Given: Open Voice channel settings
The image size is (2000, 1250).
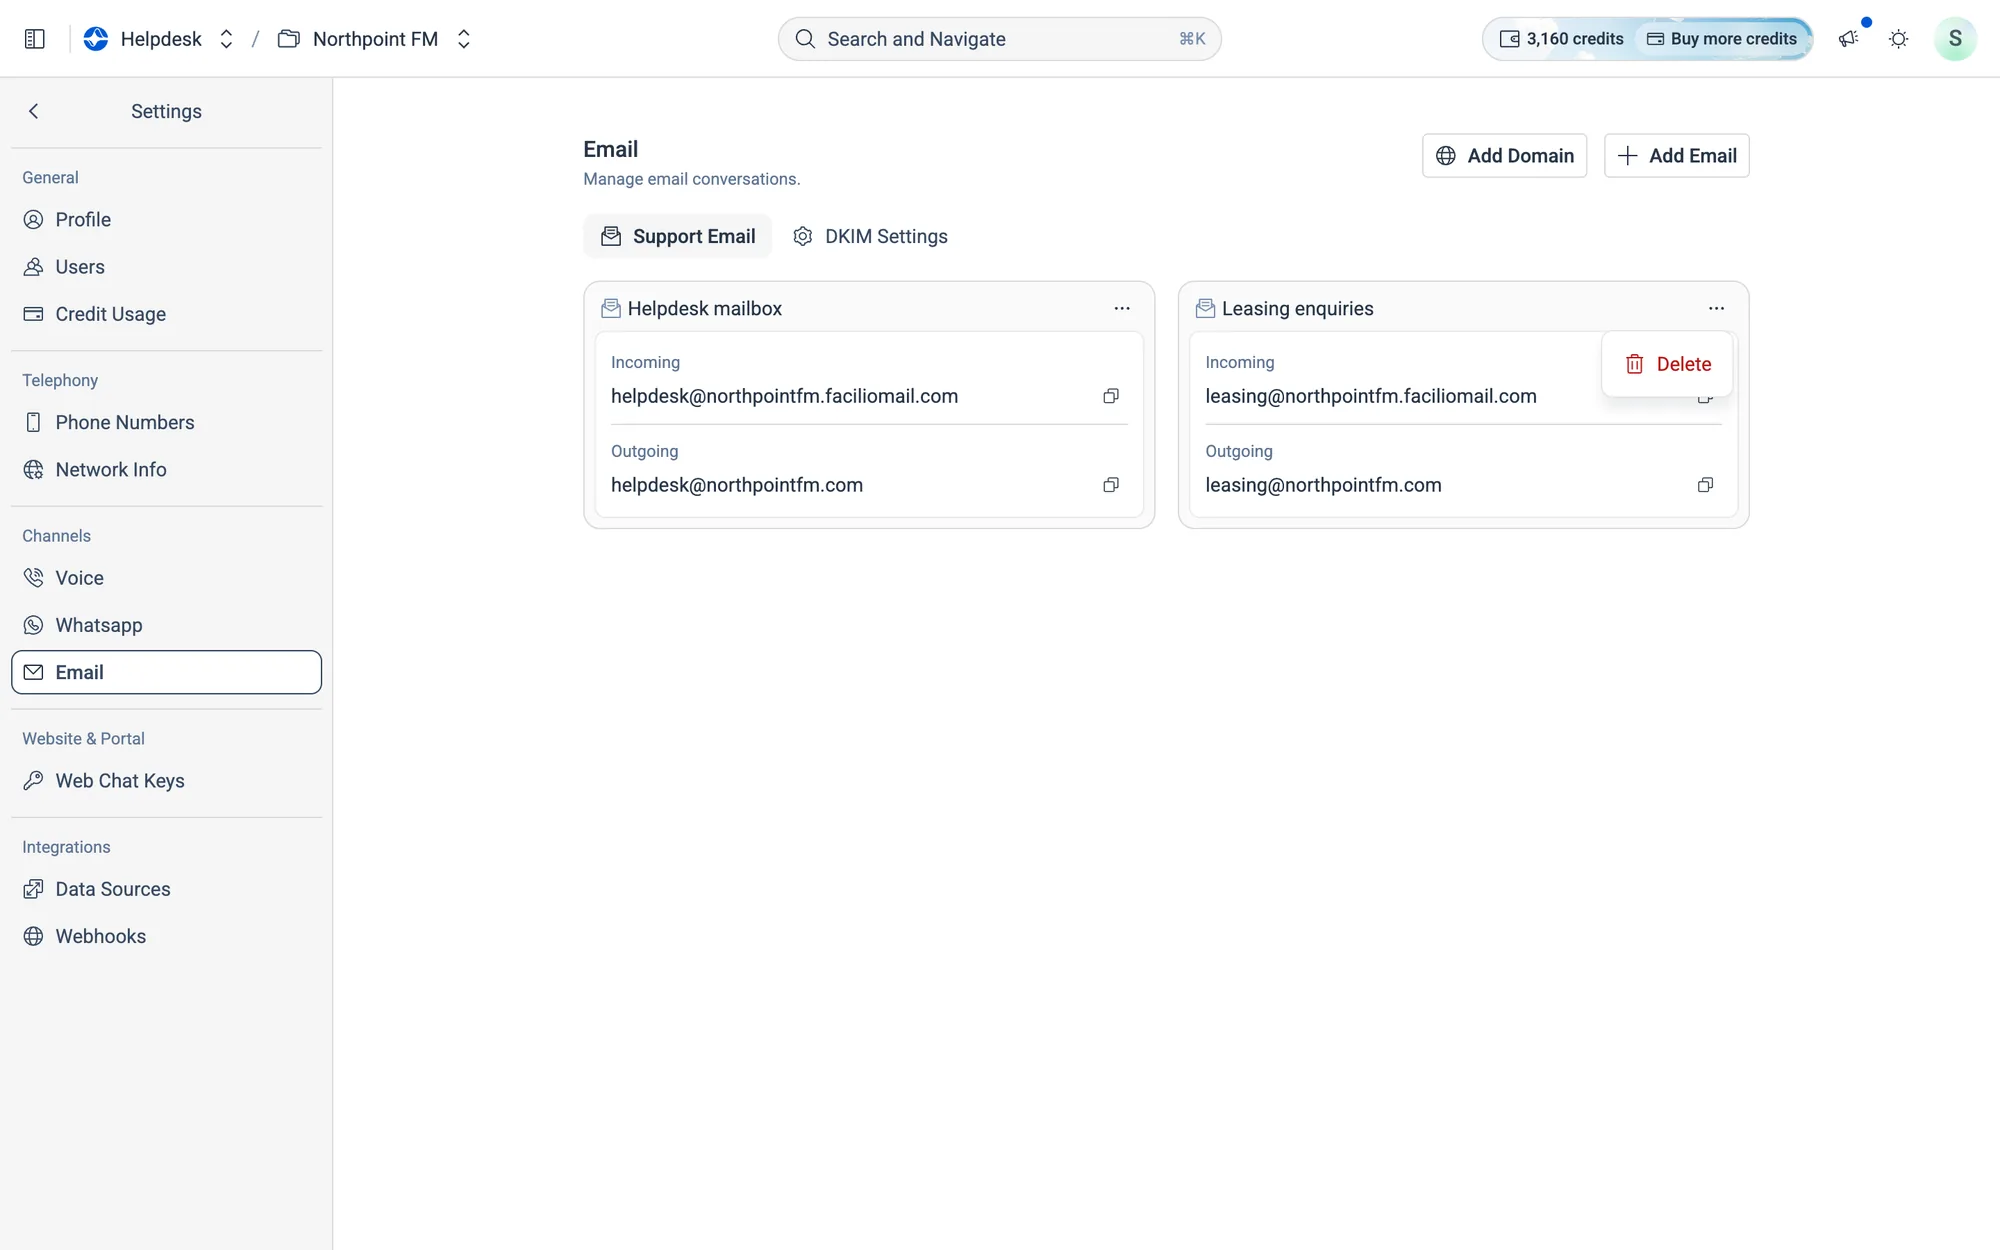Looking at the screenshot, I should coord(166,578).
